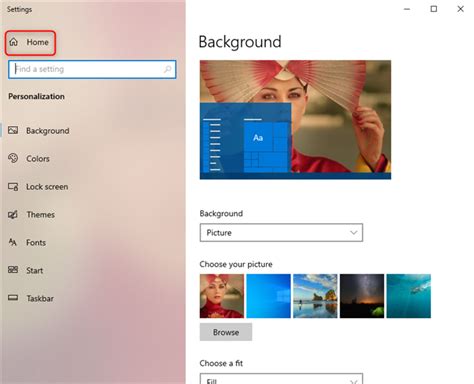Maximize the Settings window
This screenshot has height=384, width=474.
[434, 9]
